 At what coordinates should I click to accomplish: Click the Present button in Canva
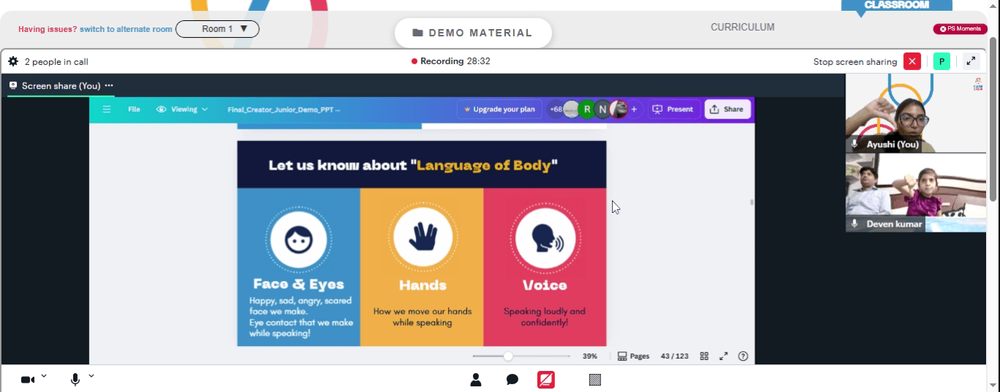(673, 110)
